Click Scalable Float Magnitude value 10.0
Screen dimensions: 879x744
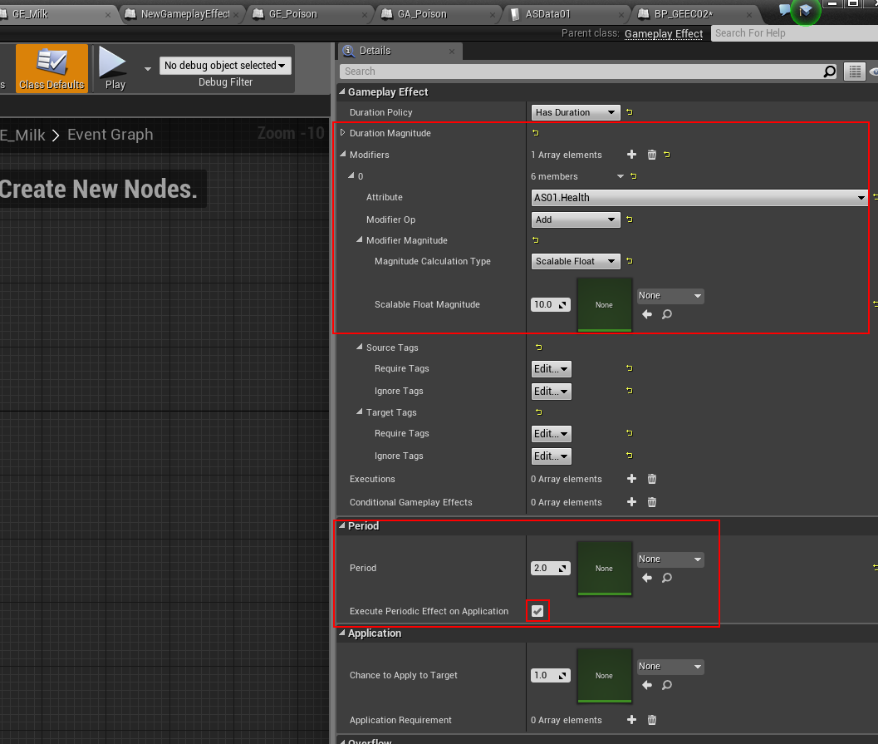pos(550,304)
